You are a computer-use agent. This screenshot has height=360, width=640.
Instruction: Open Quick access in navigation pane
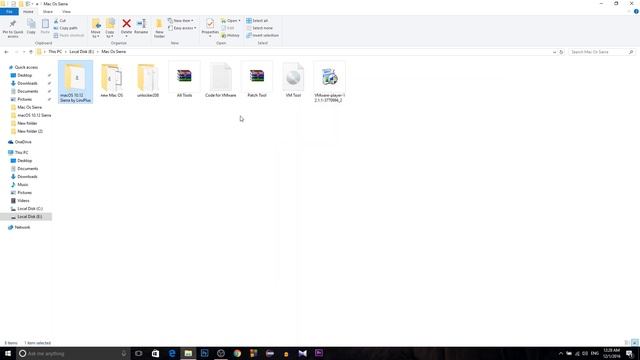click(26, 67)
